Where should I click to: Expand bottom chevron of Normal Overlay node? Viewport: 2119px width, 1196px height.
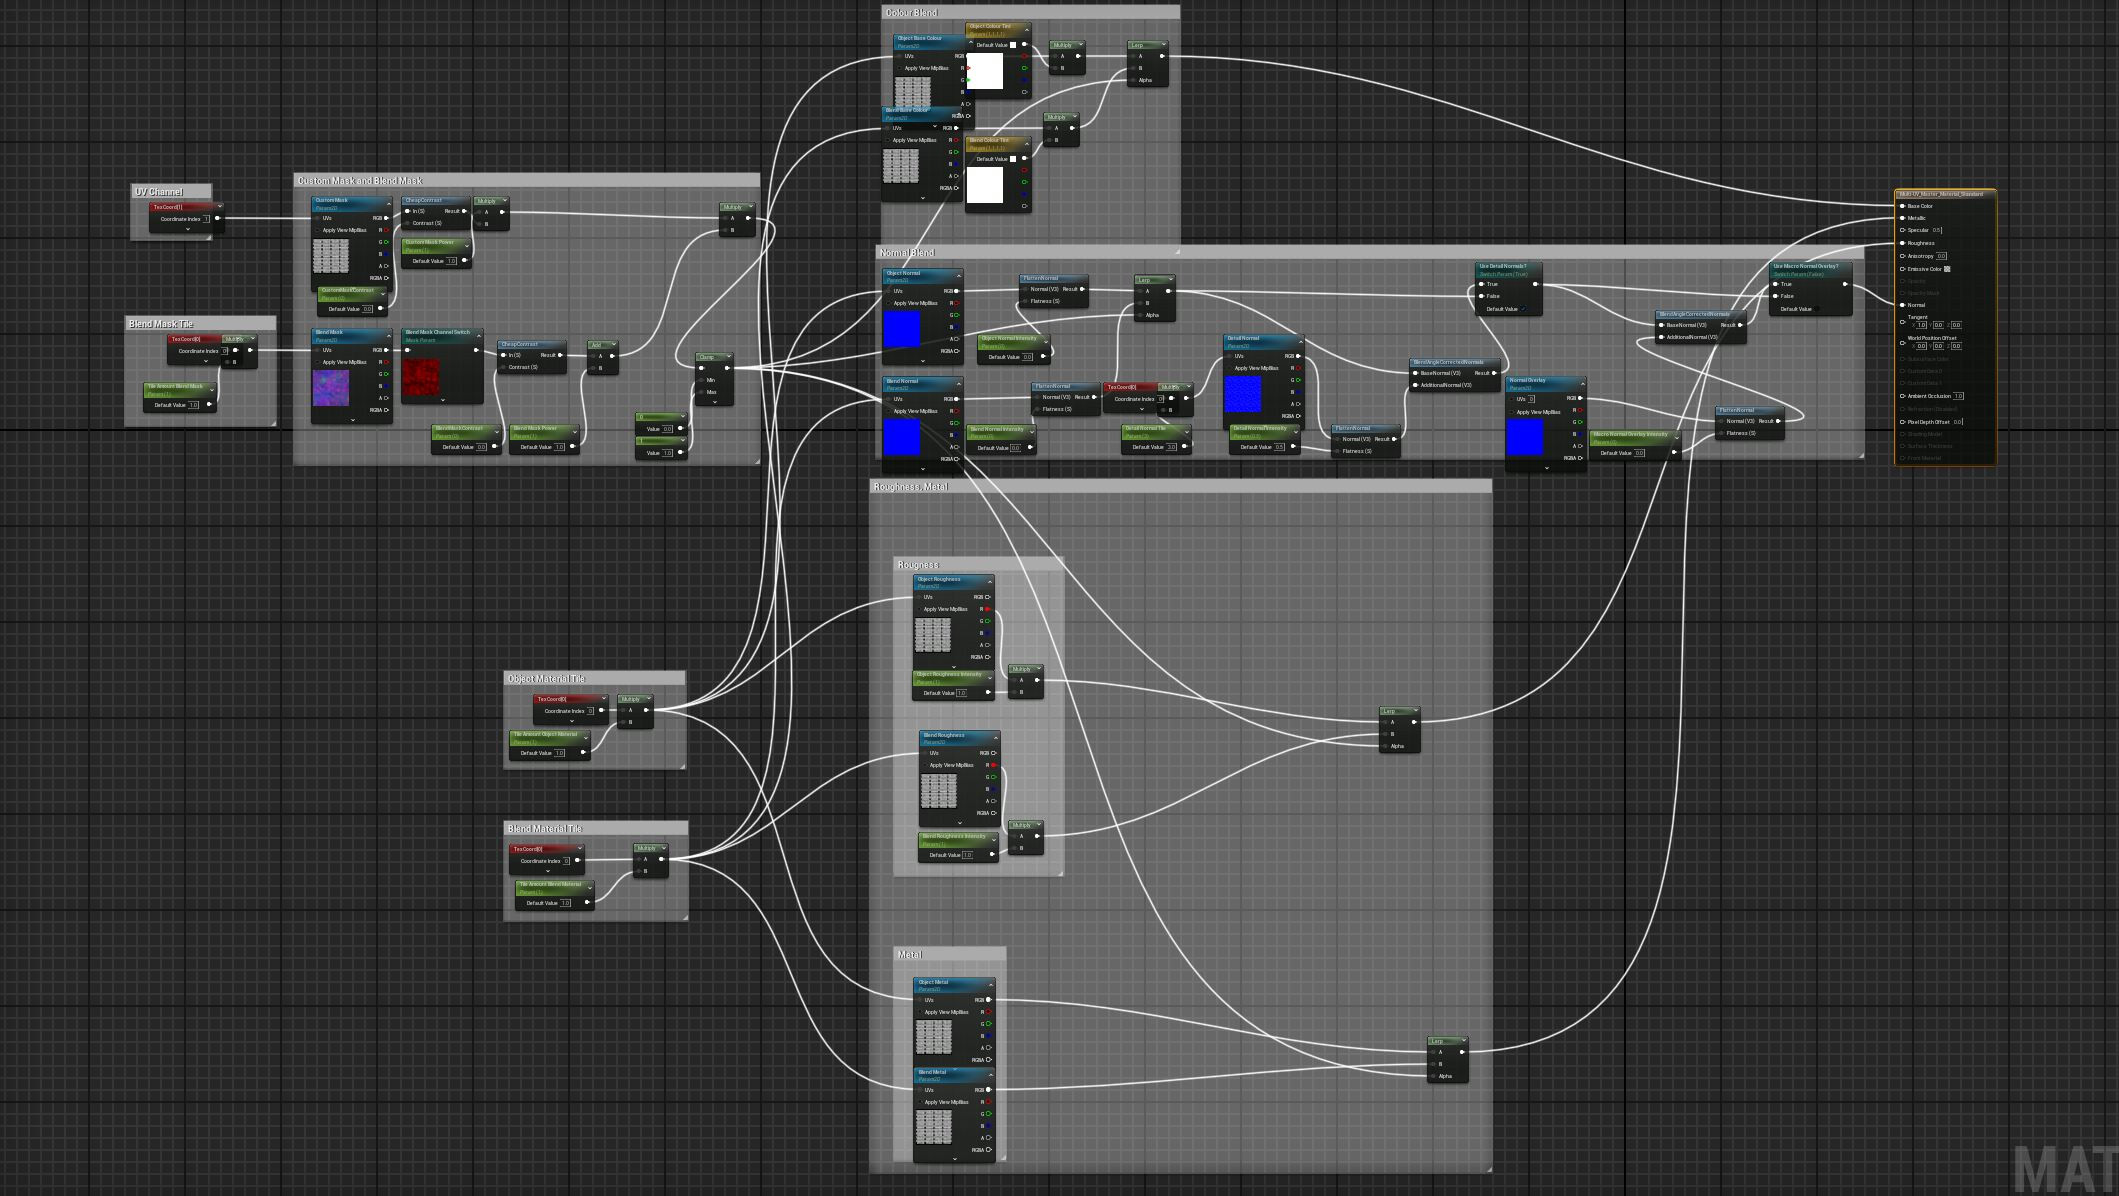coord(1546,467)
